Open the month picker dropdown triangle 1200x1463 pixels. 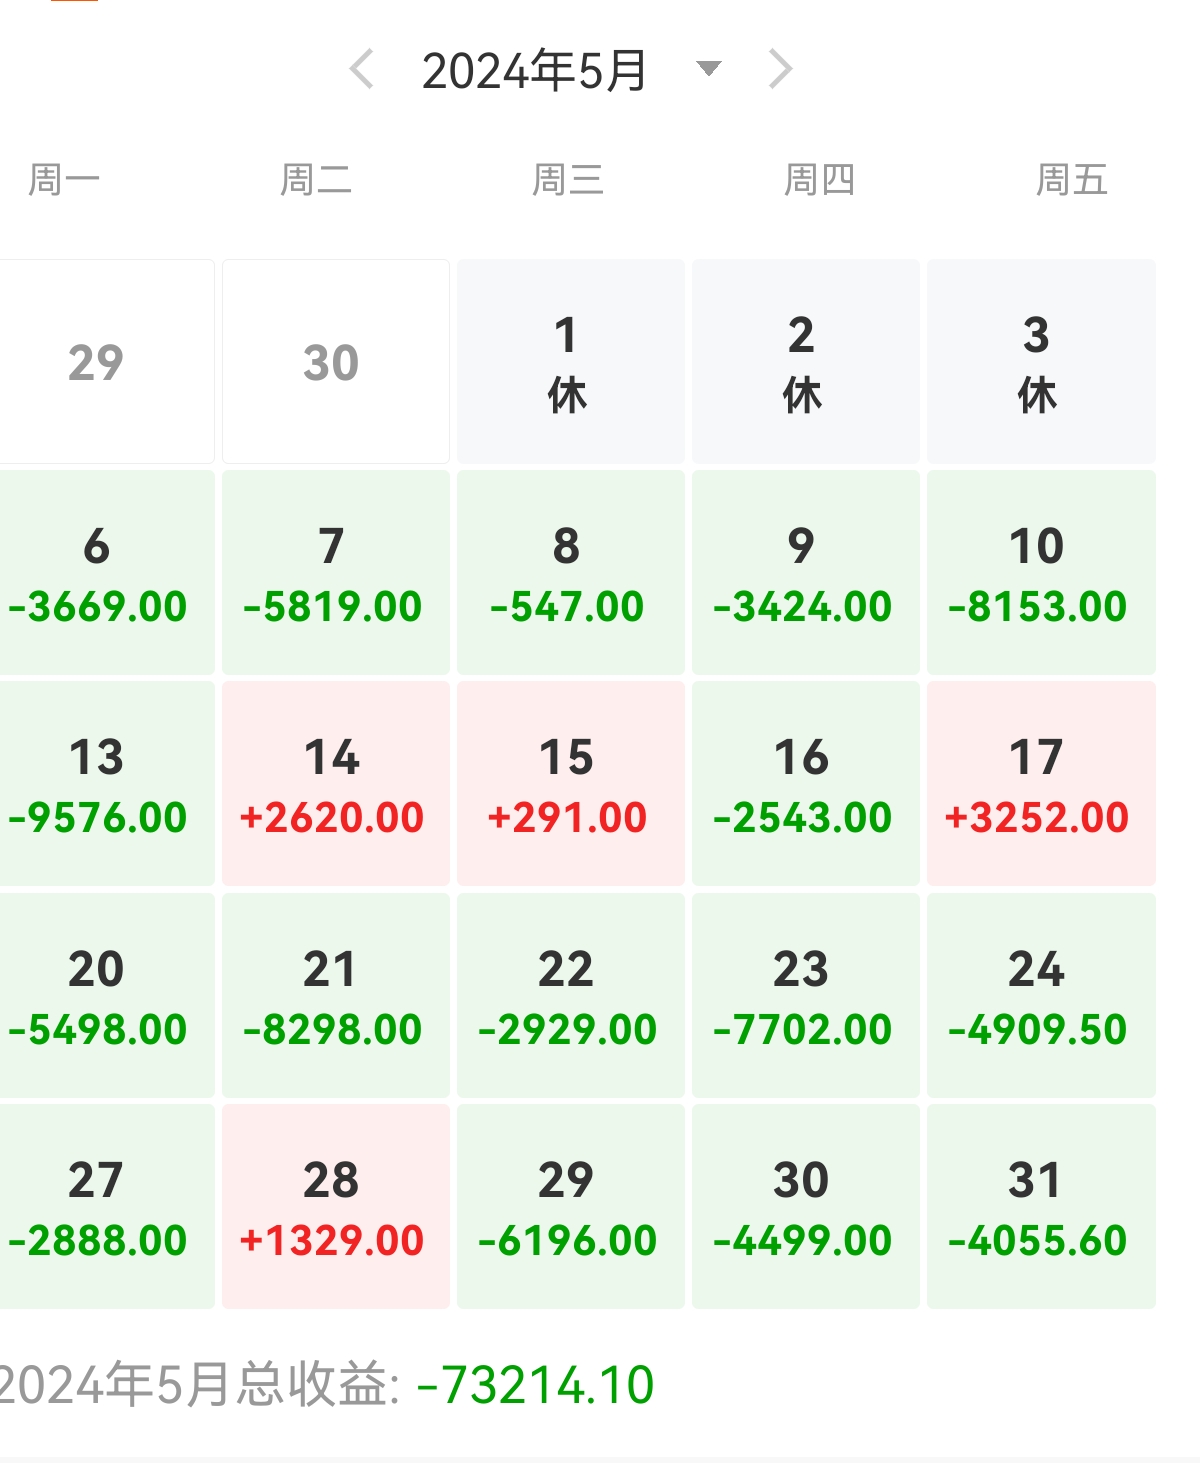708,69
